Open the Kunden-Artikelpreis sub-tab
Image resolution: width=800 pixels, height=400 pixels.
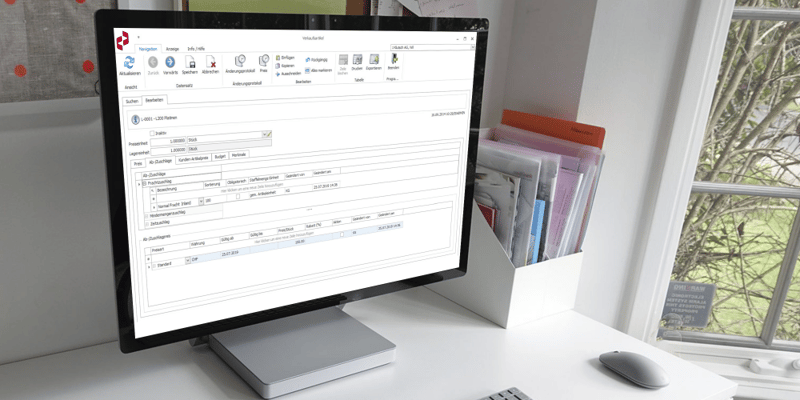point(194,159)
